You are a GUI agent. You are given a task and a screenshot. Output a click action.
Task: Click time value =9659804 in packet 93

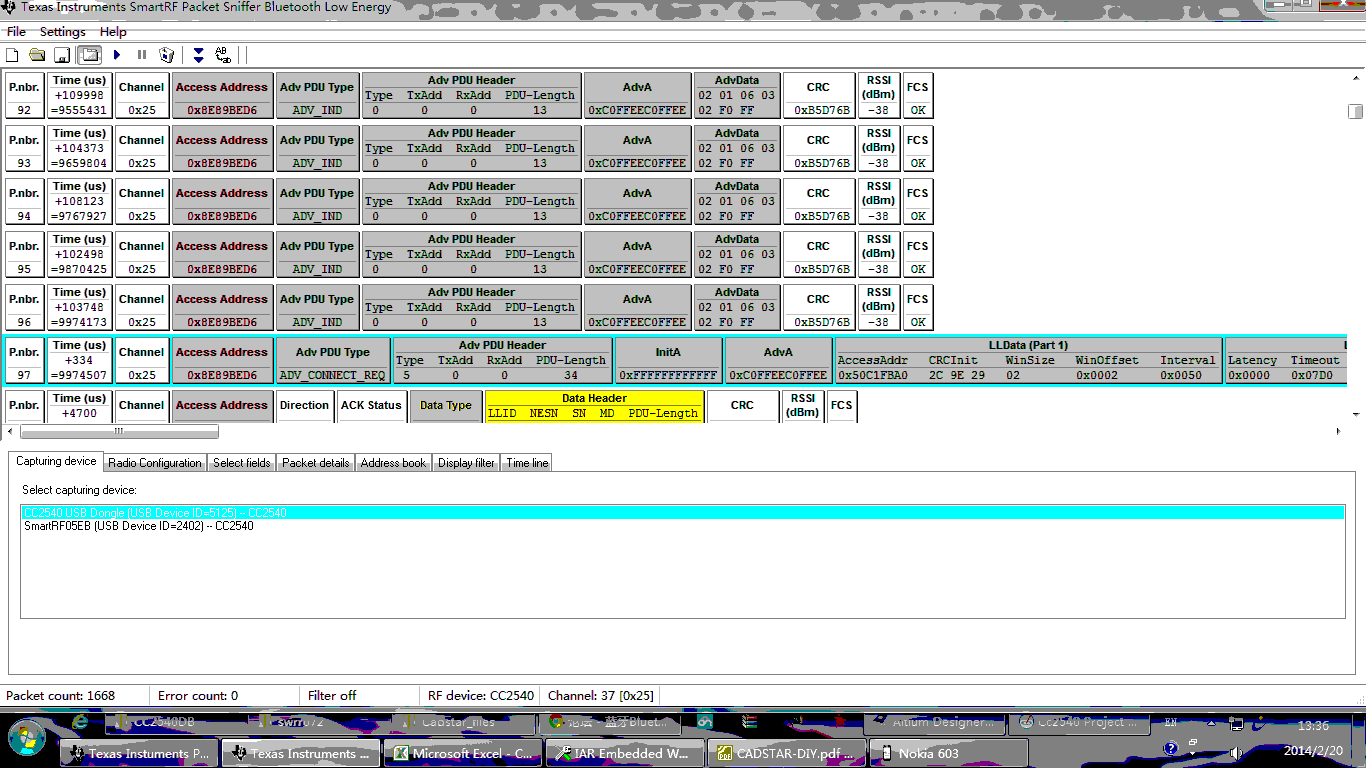point(80,164)
